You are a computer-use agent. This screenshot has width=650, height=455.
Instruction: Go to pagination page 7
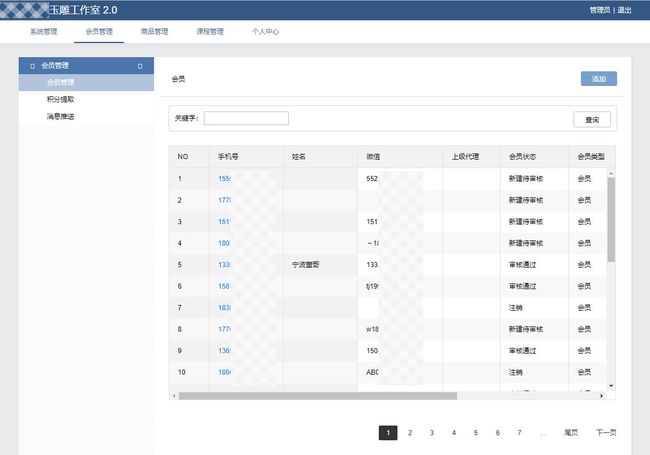[519, 433]
